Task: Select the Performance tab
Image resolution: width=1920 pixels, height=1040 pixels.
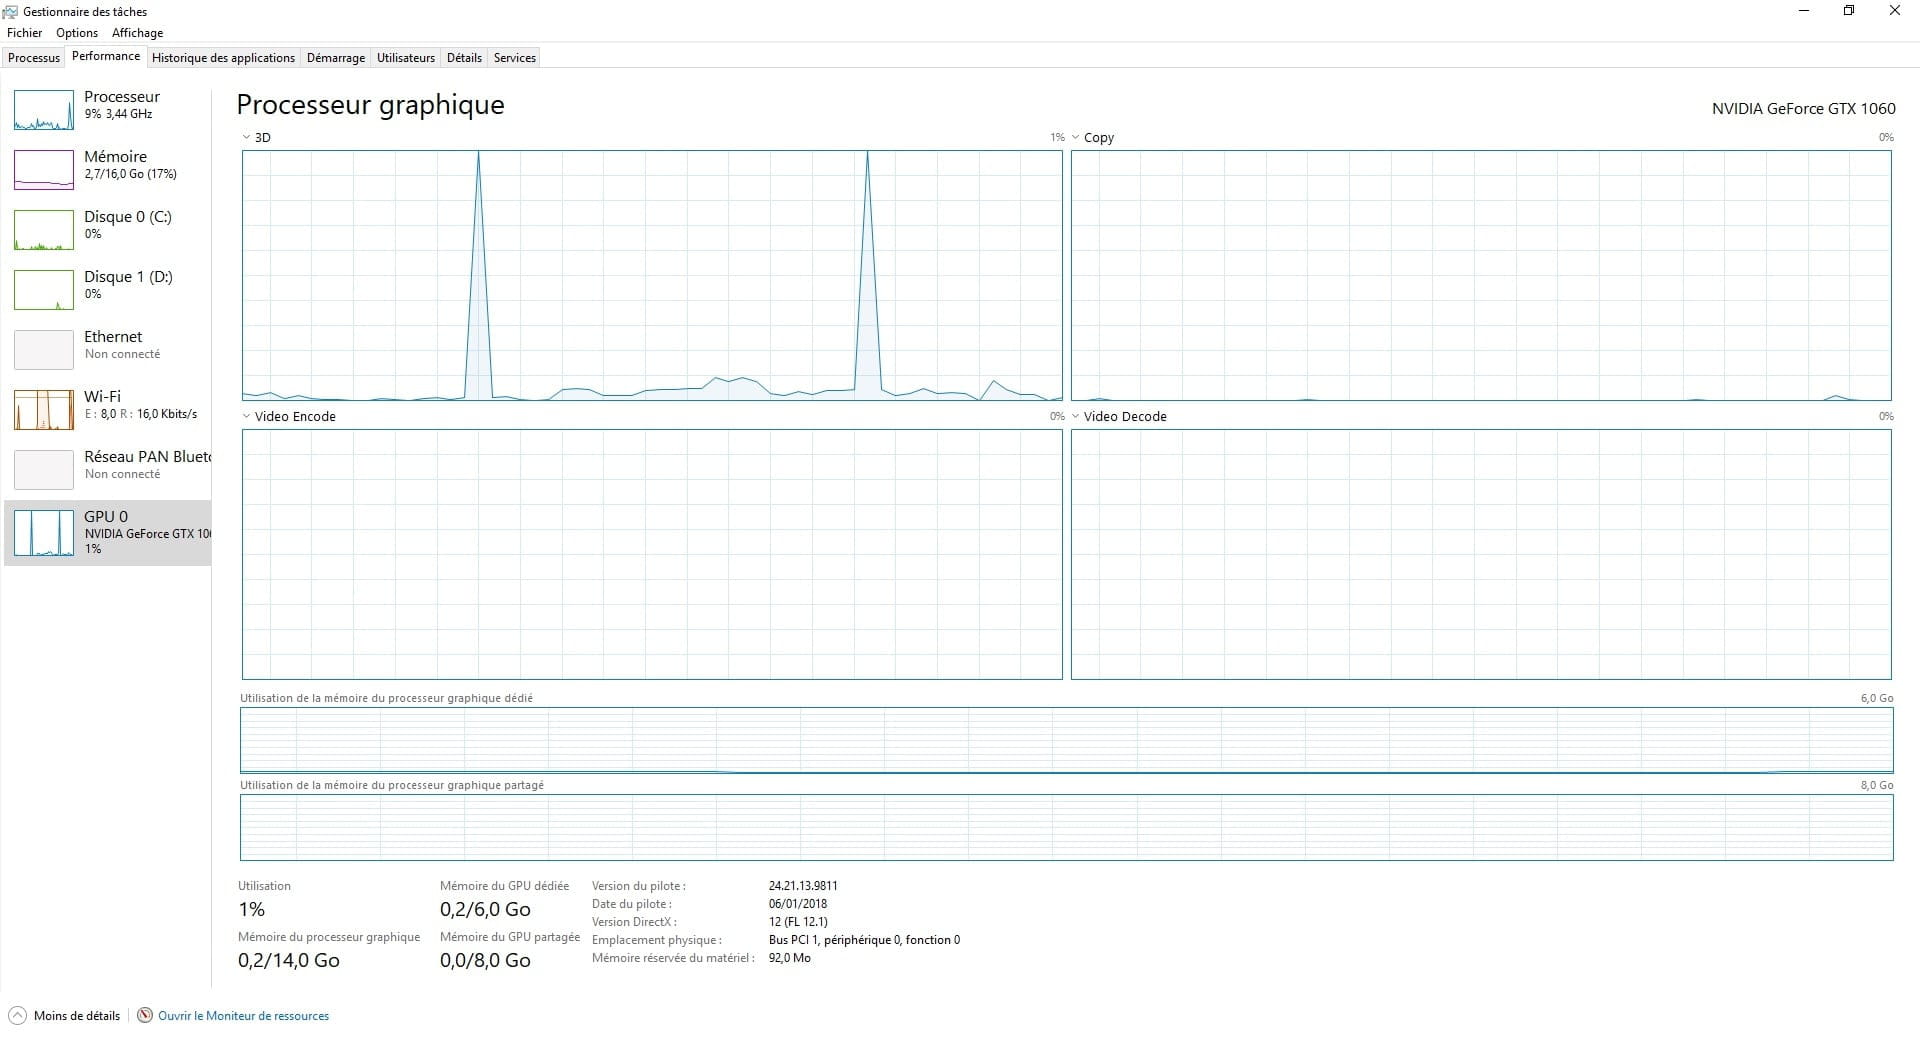Action: [106, 56]
